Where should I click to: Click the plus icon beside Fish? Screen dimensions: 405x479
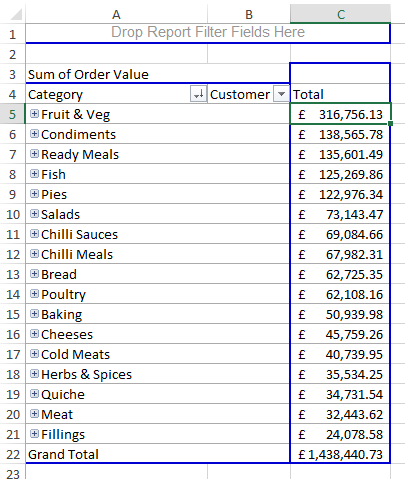pos(34,174)
